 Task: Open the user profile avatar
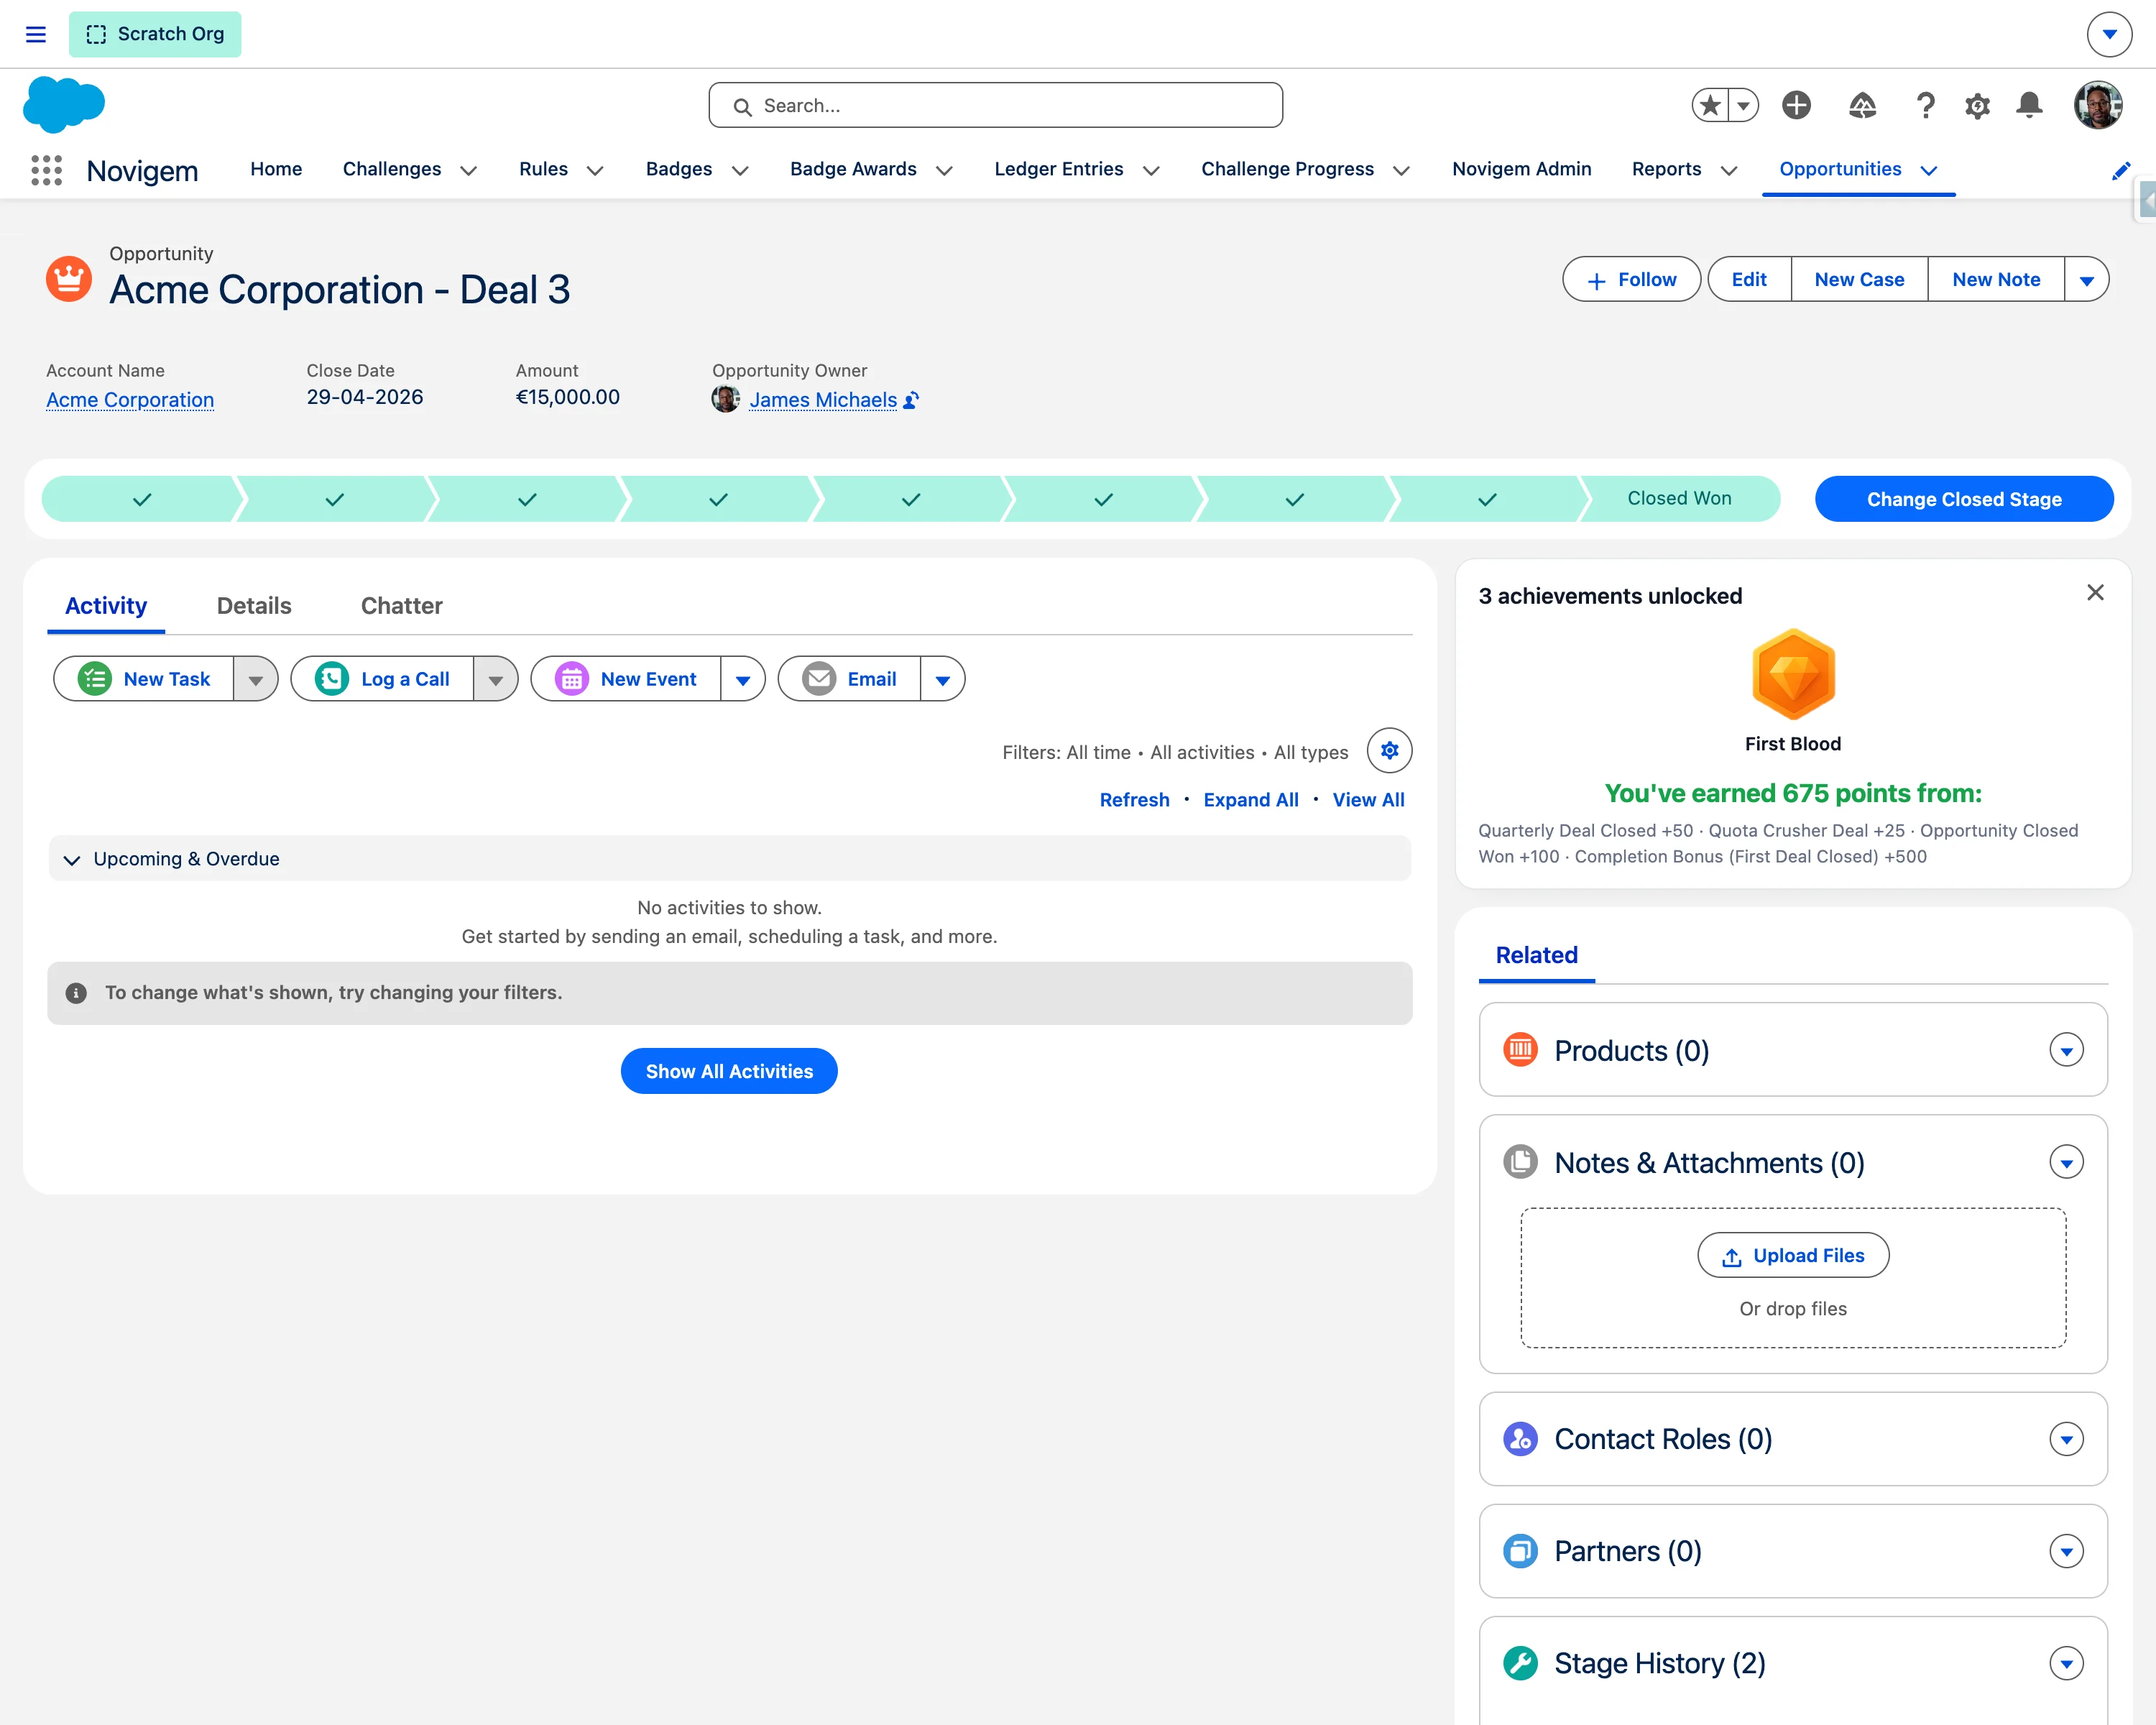[2097, 105]
